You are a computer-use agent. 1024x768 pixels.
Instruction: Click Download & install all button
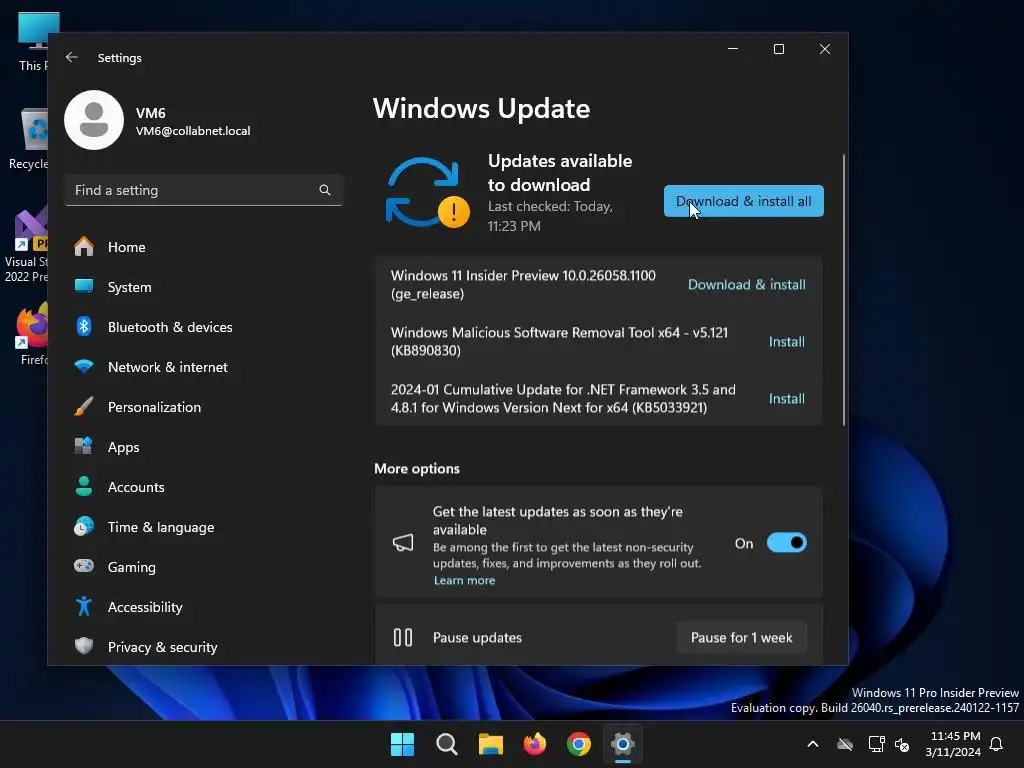744,201
